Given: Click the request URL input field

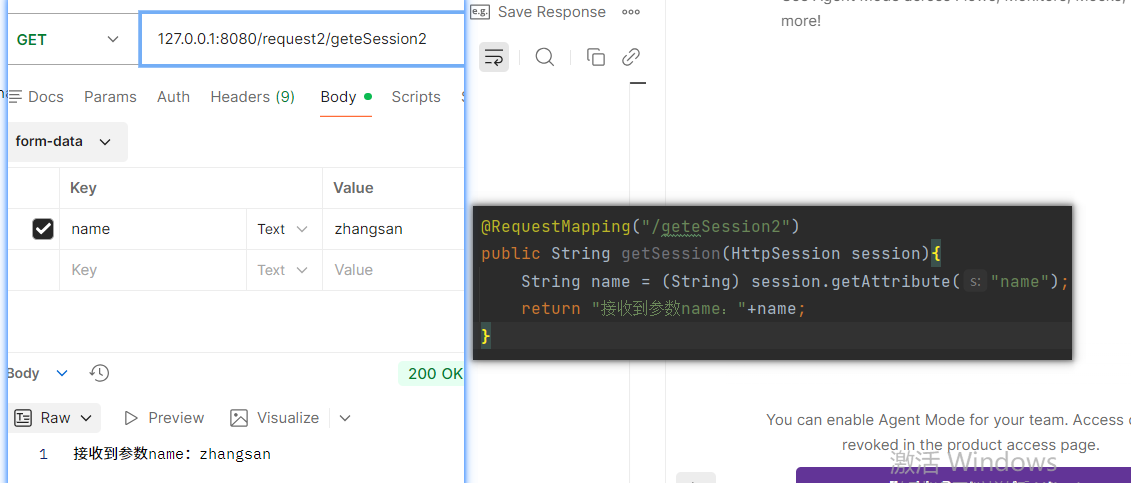Looking at the screenshot, I should point(302,39).
